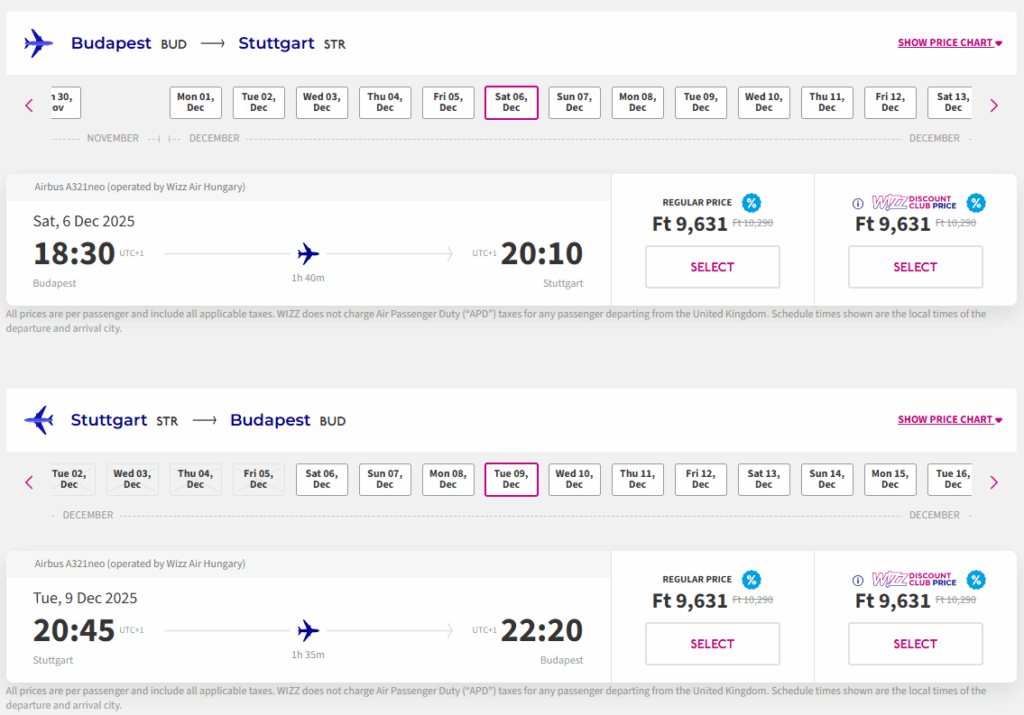Select outbound flight at regular price

(x=712, y=267)
